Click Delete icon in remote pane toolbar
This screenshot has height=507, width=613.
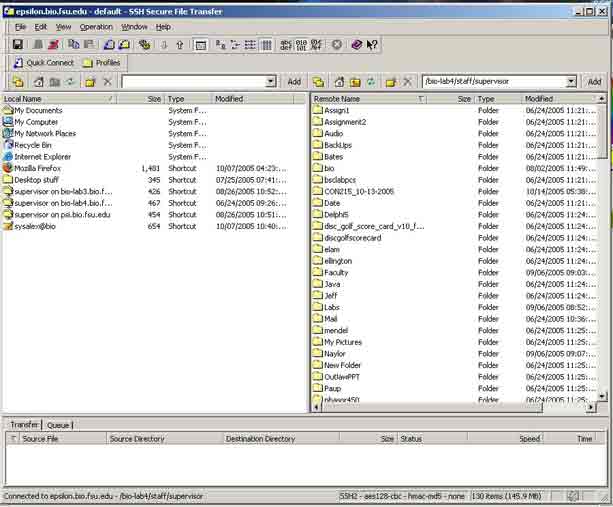point(407,82)
